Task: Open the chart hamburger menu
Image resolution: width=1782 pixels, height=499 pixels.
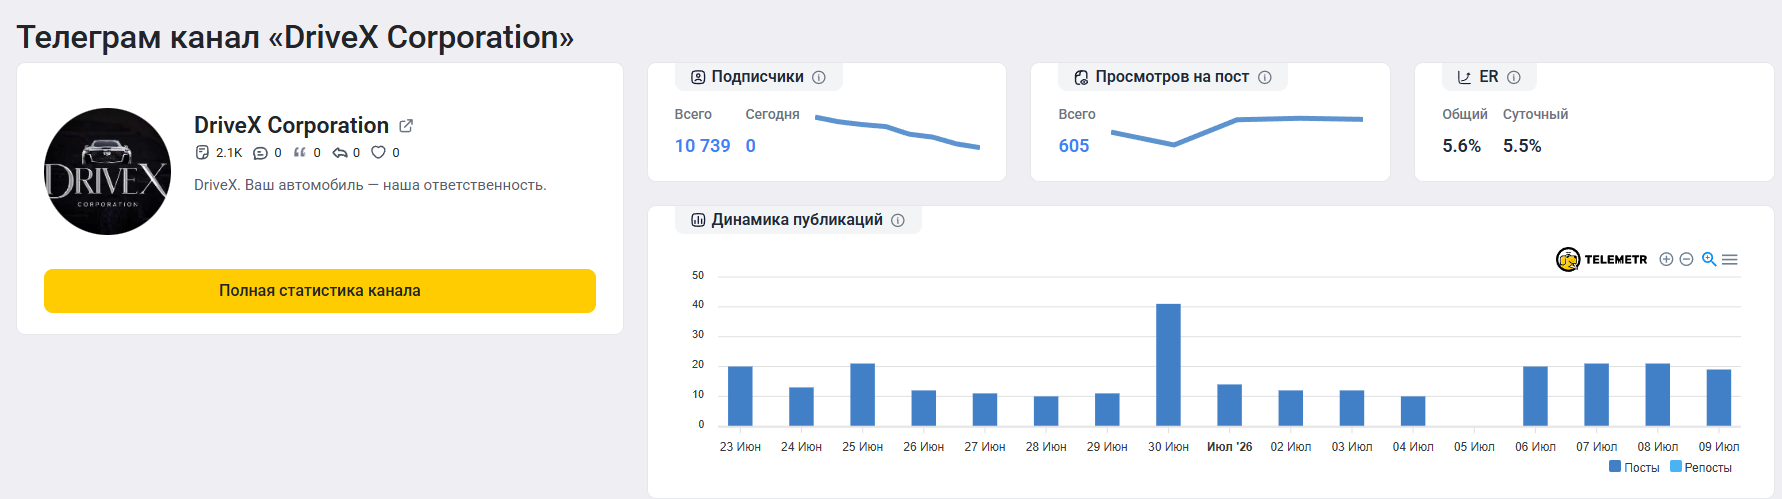Action: pyautogui.click(x=1730, y=259)
